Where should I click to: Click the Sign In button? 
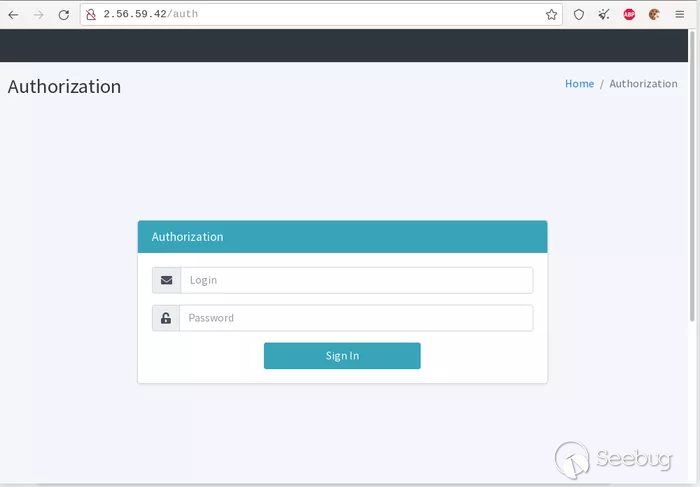coord(342,356)
